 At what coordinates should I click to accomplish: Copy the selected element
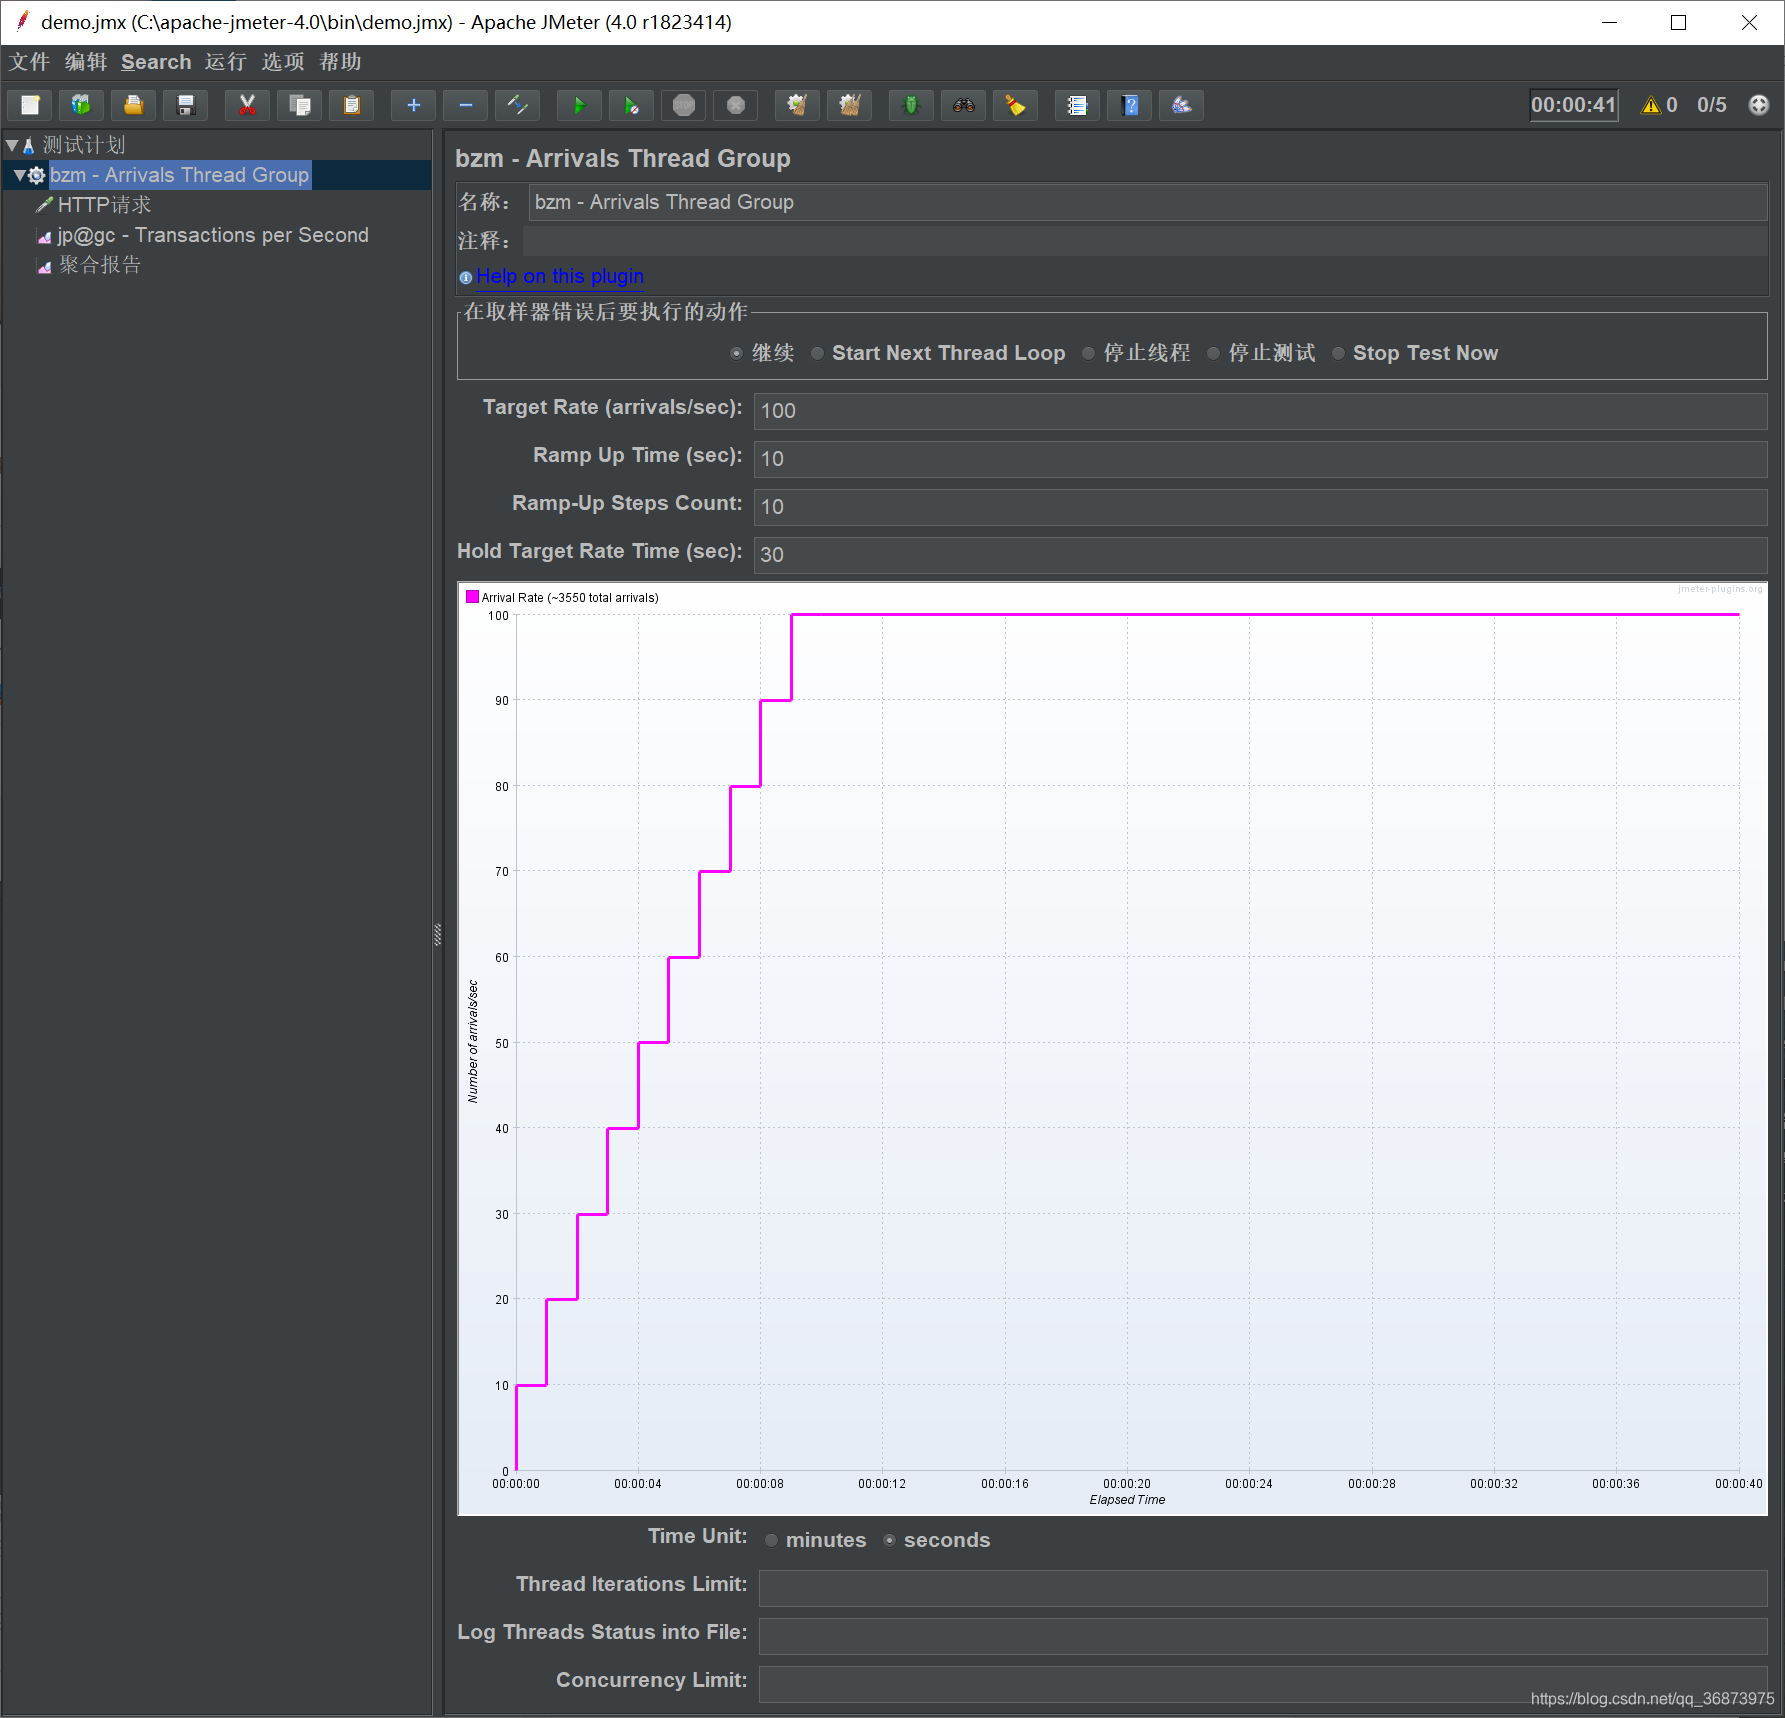tap(300, 105)
